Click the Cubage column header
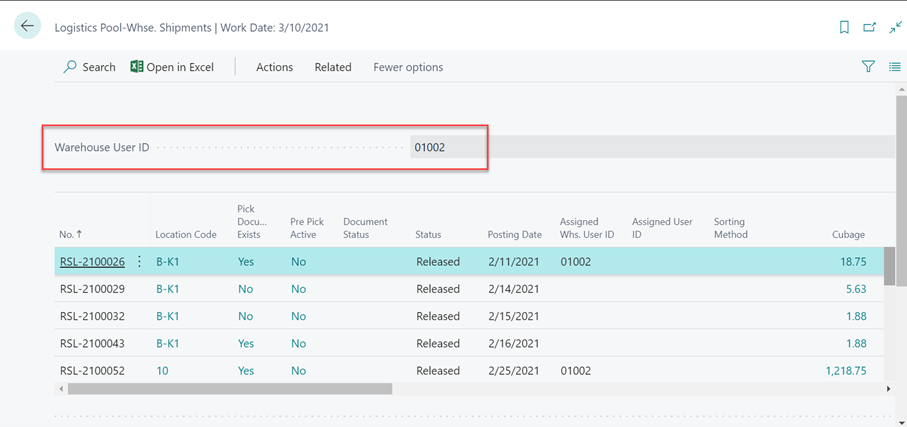Screen dimensions: 907x427 pos(847,234)
